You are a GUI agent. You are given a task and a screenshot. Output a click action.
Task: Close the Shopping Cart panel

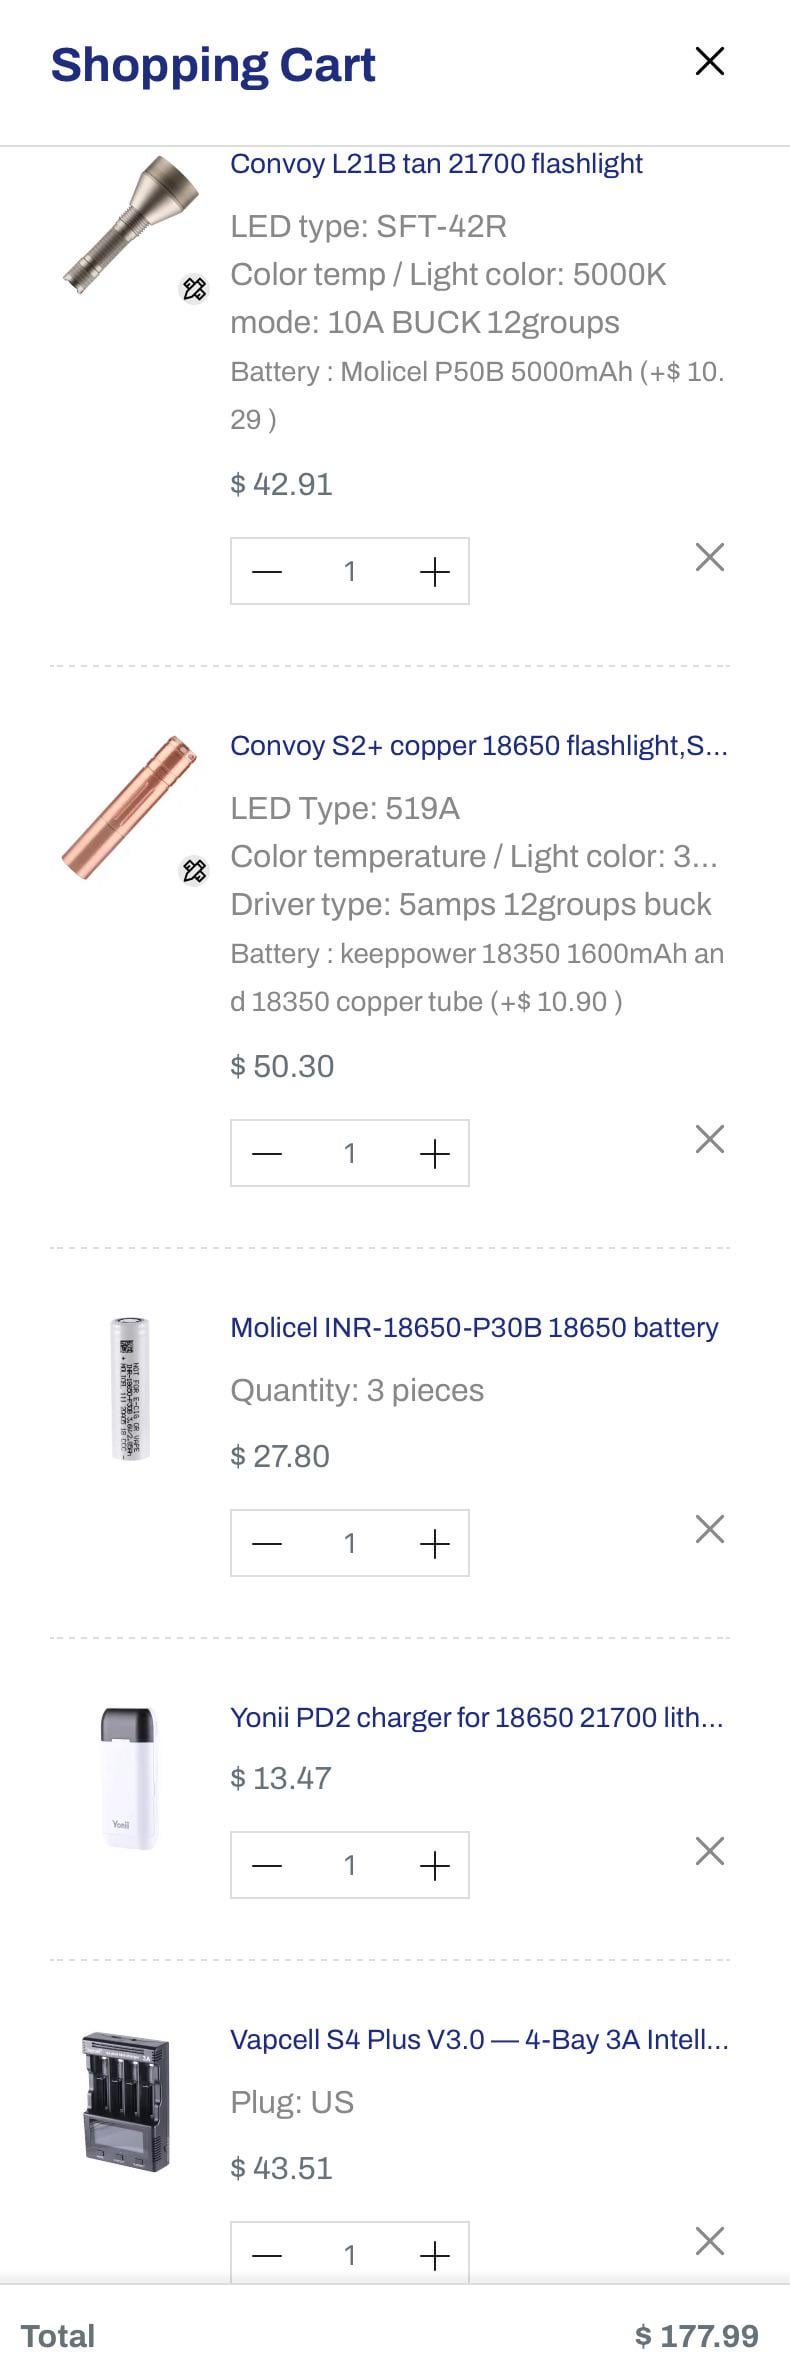point(709,61)
